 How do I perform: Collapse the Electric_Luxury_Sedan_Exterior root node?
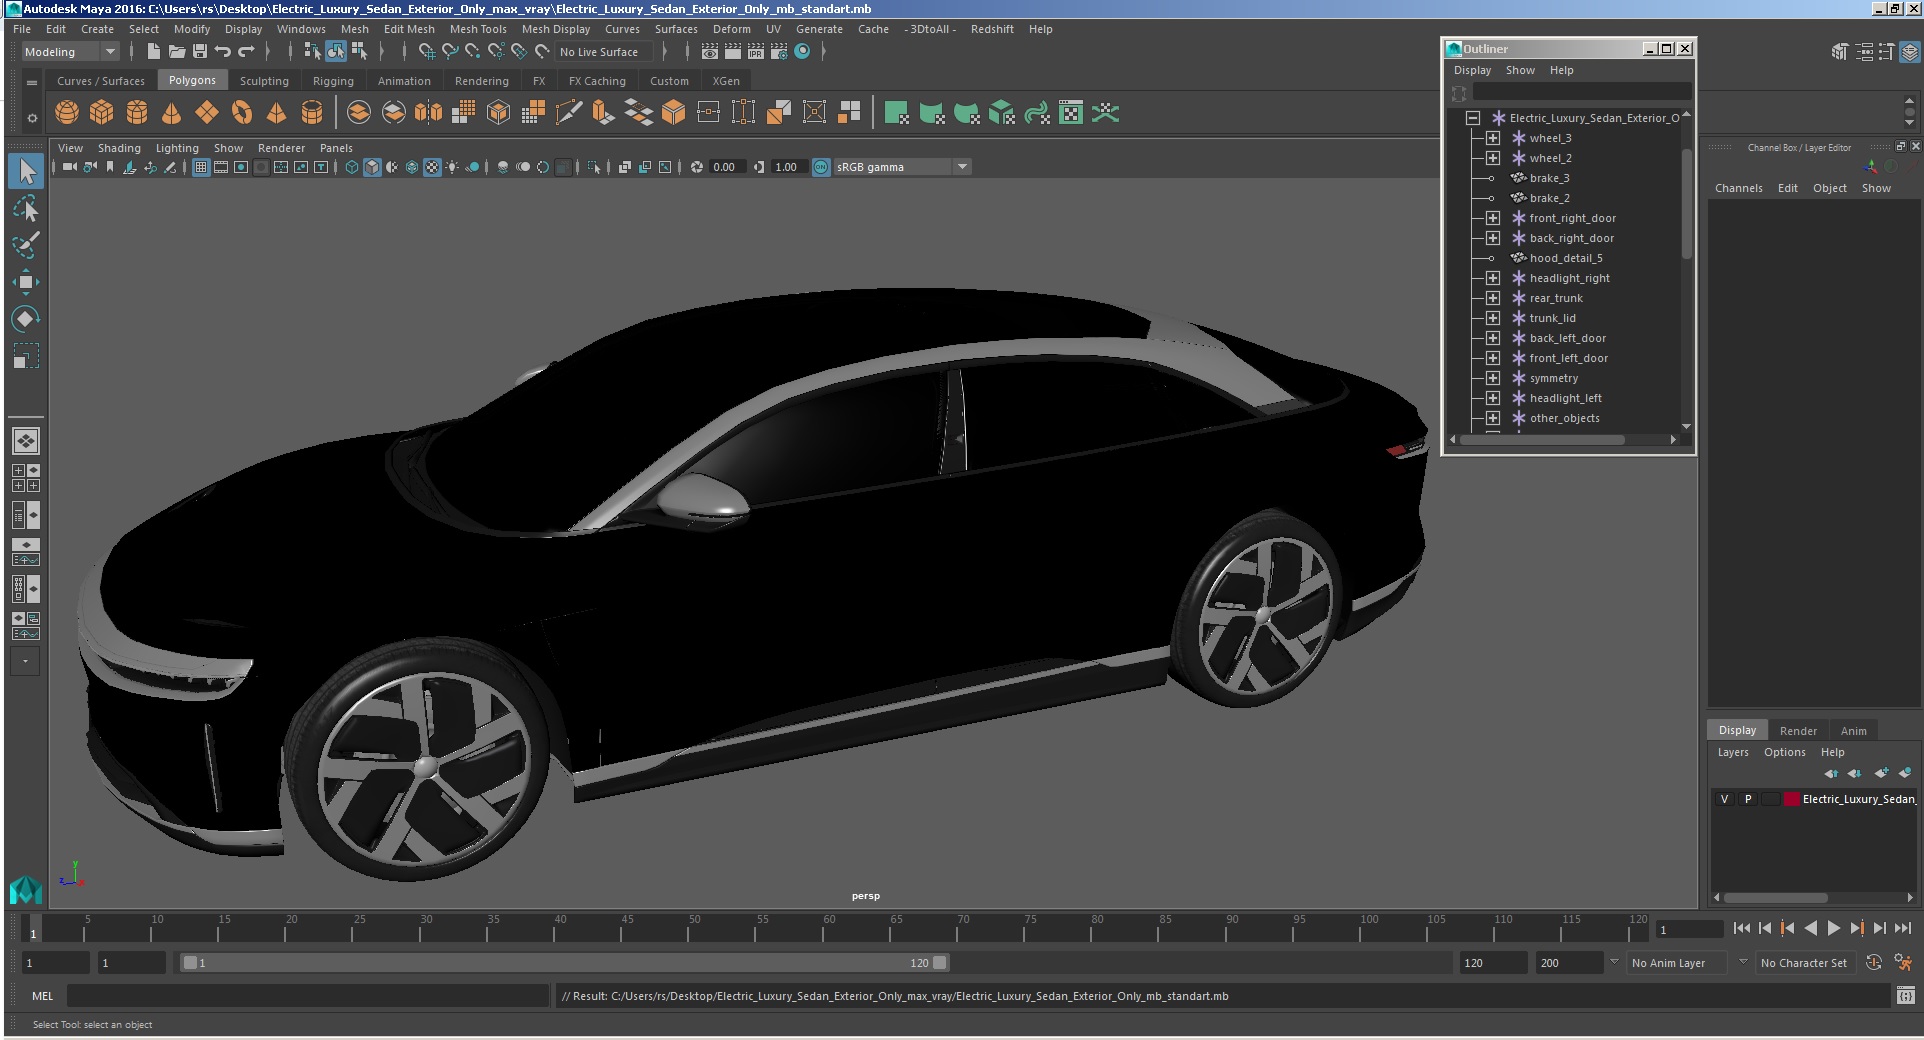(x=1473, y=118)
